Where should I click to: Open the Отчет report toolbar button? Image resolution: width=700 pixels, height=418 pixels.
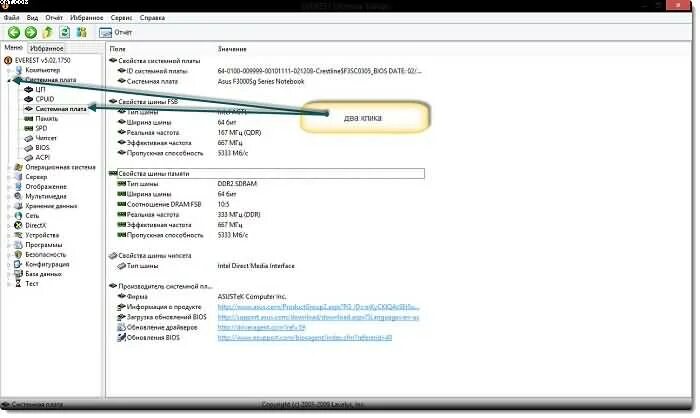pos(116,32)
